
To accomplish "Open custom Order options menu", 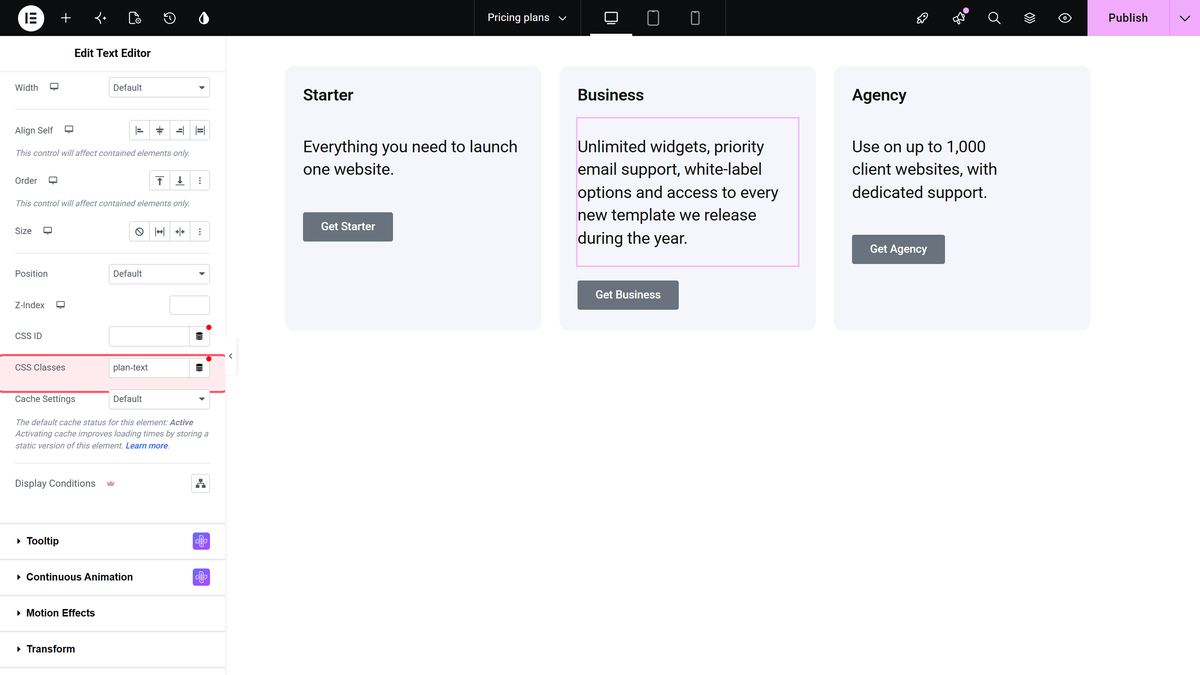I will [200, 181].
